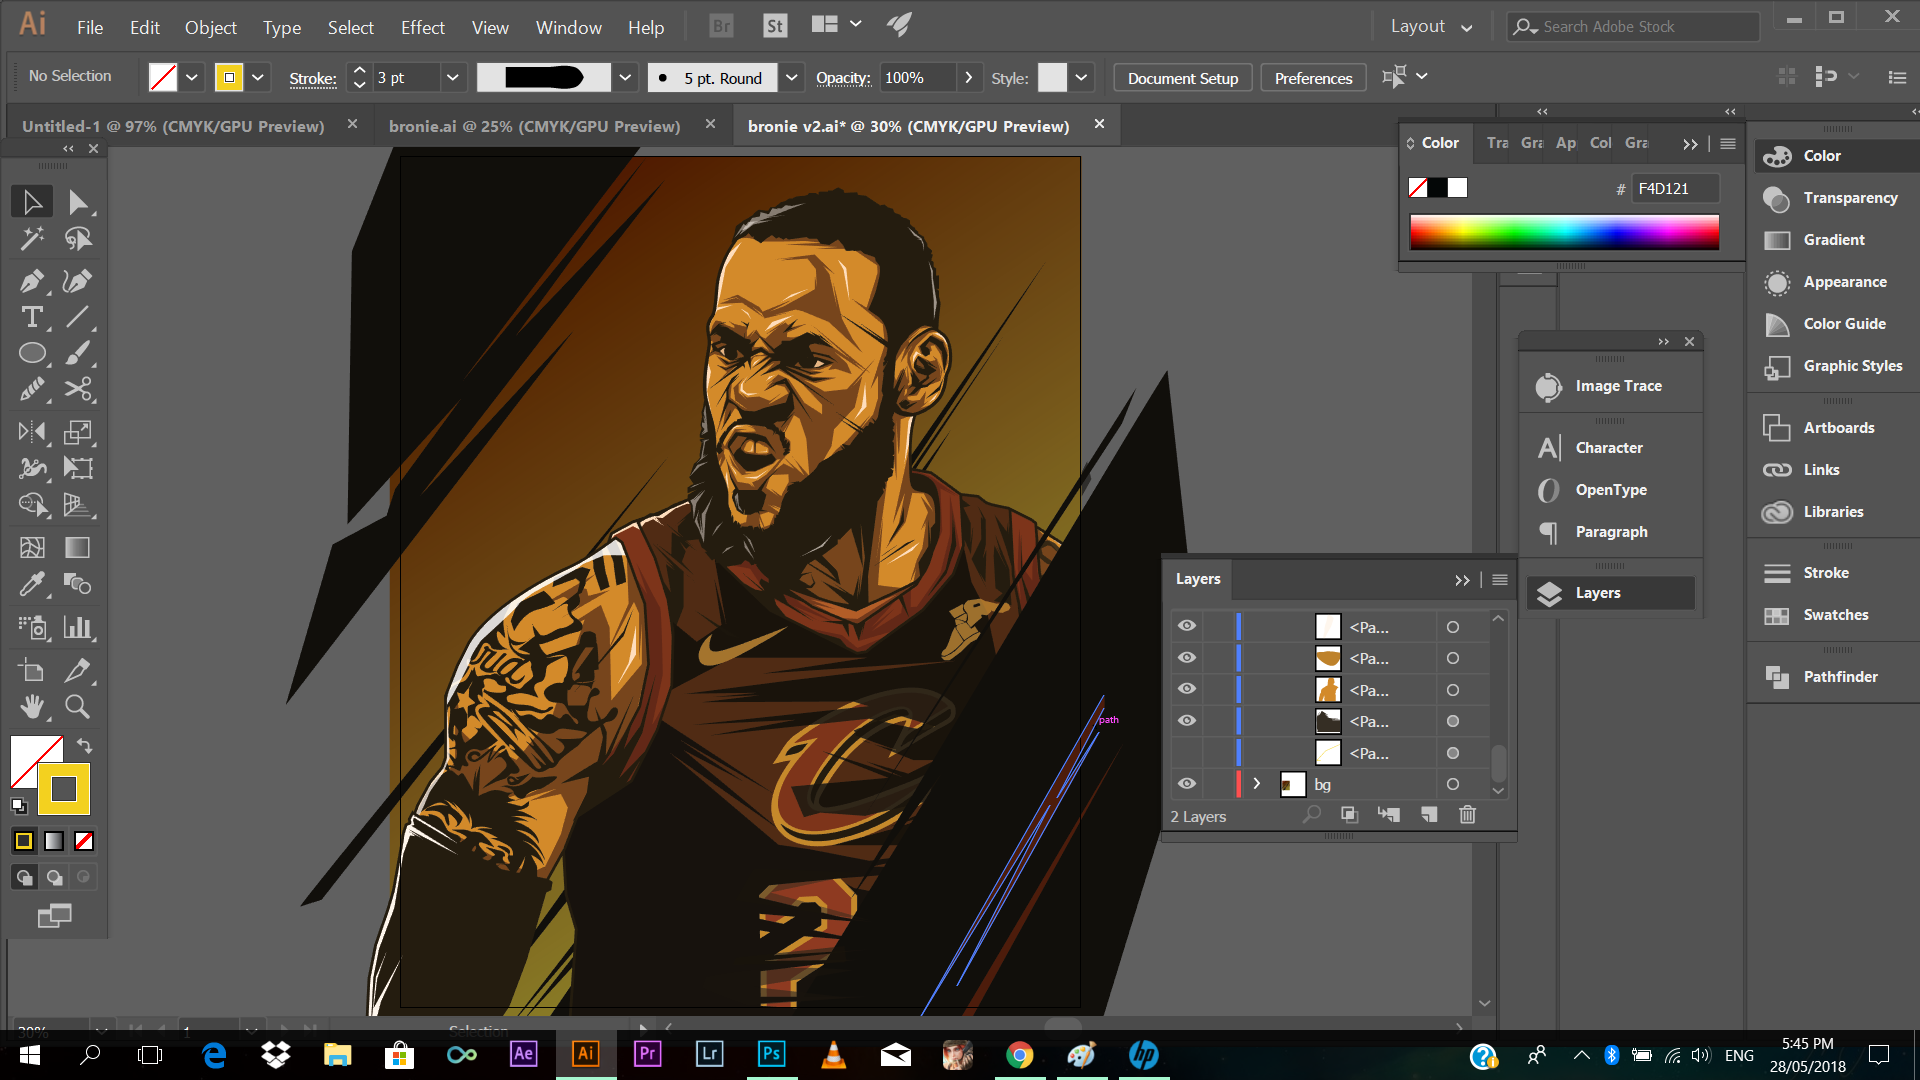This screenshot has width=1920, height=1080.
Task: Open the Object menu
Action: pyautogui.click(x=211, y=27)
